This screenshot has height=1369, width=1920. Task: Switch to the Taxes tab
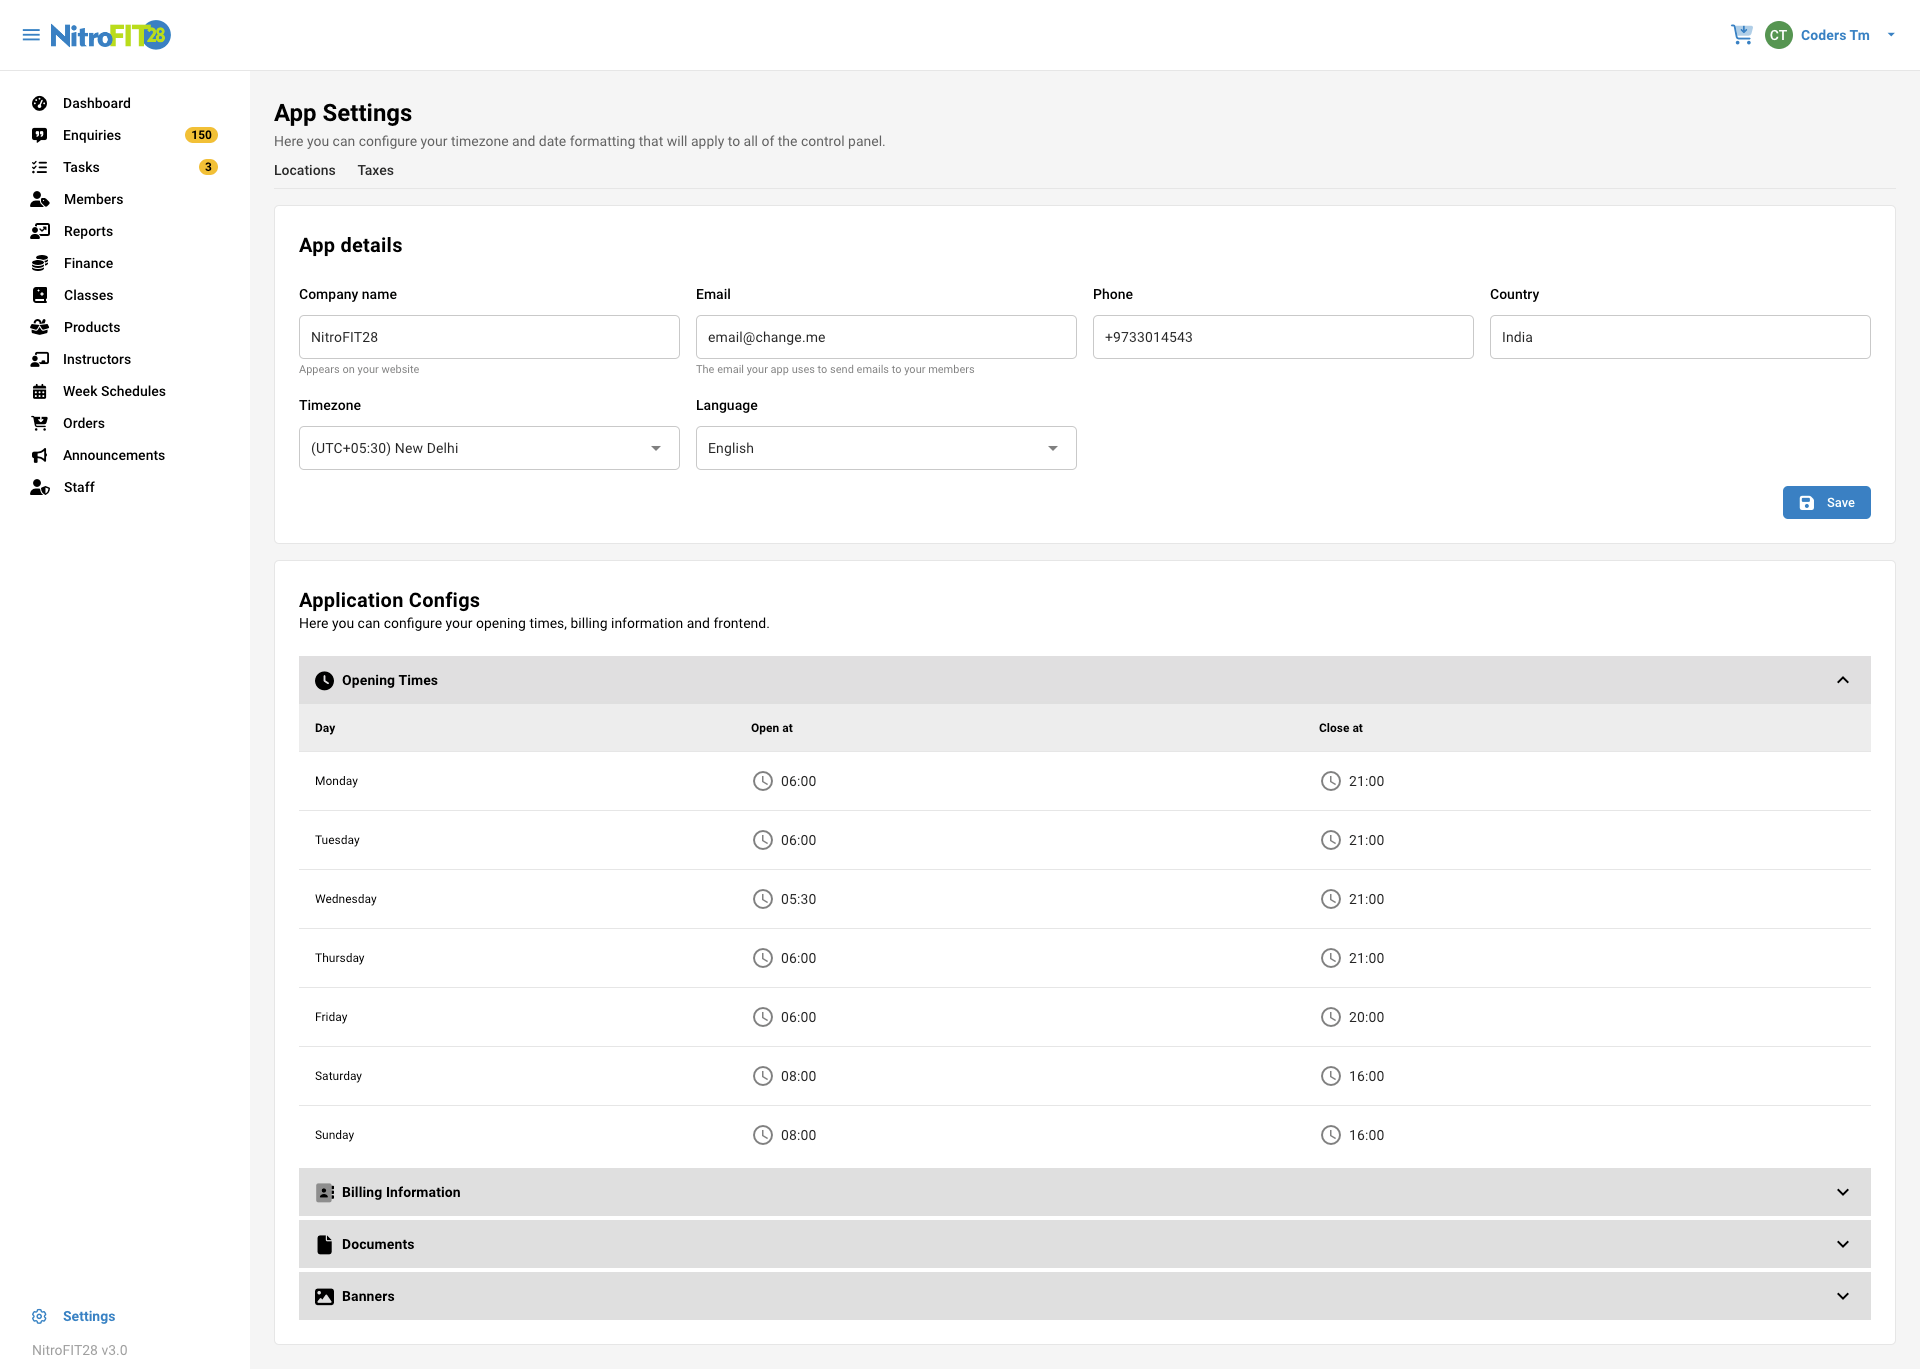click(375, 170)
